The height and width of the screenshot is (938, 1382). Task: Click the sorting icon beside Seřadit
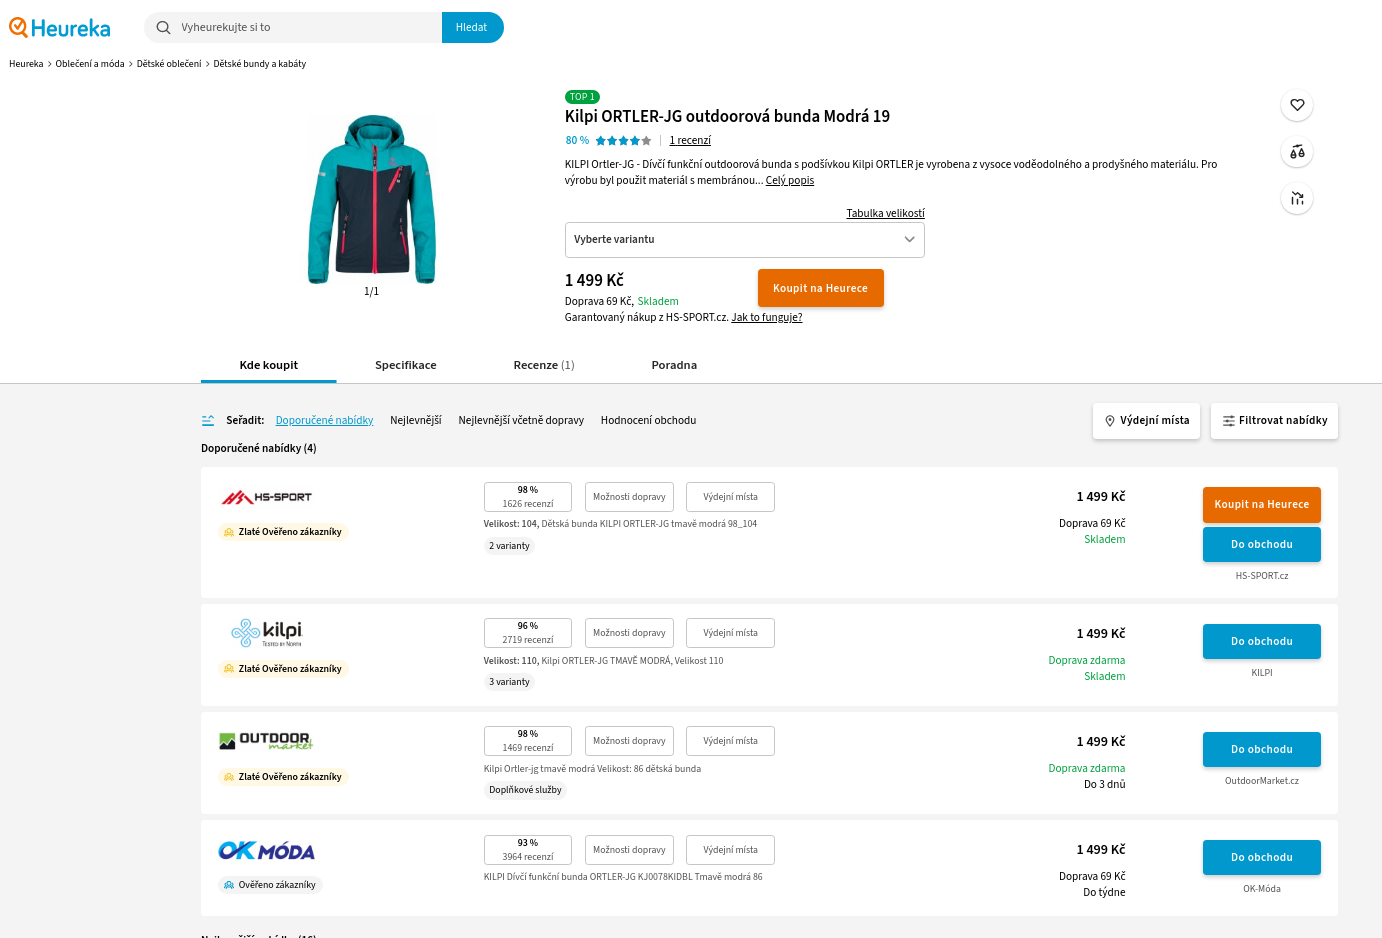208,421
